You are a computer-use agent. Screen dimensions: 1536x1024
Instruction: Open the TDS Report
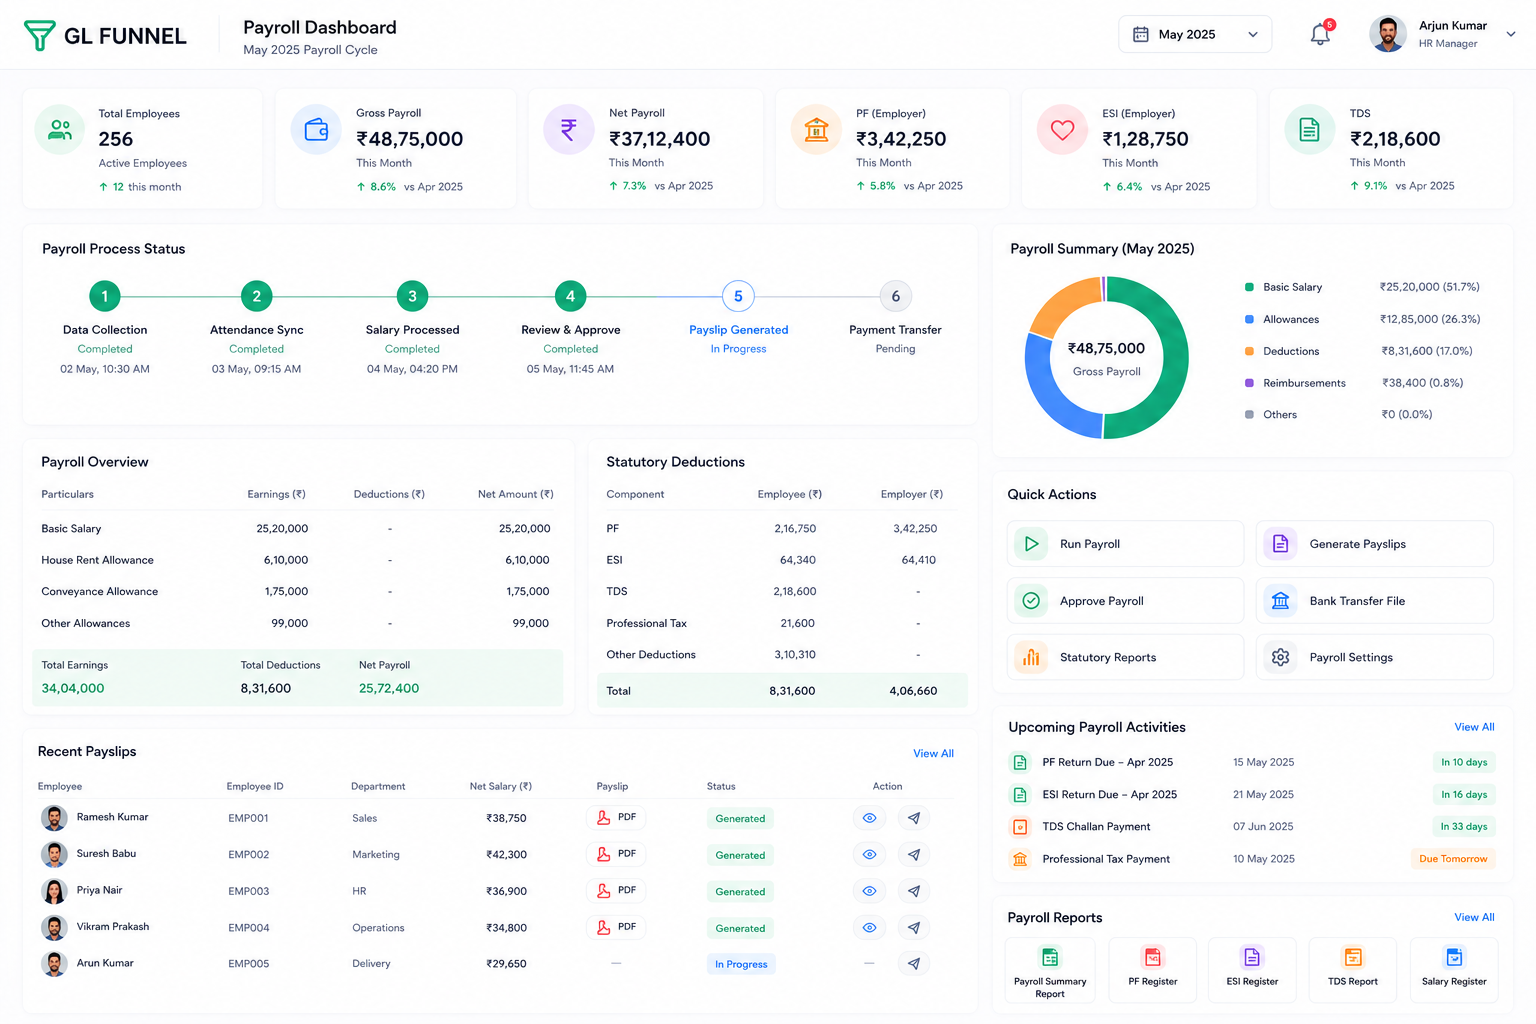(1353, 970)
